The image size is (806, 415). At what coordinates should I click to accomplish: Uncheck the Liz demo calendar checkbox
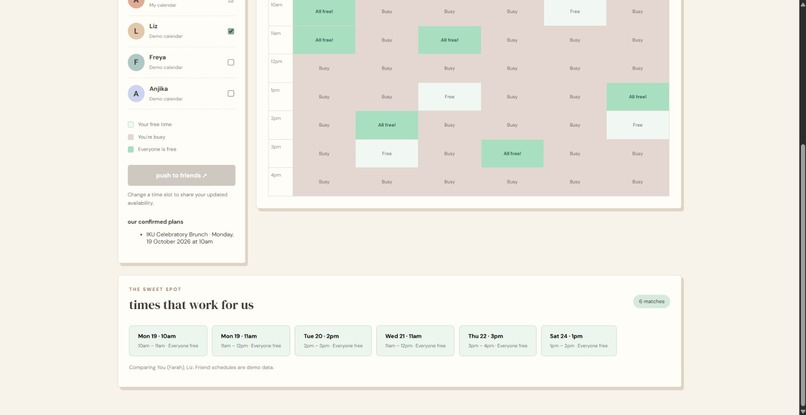coord(231,31)
